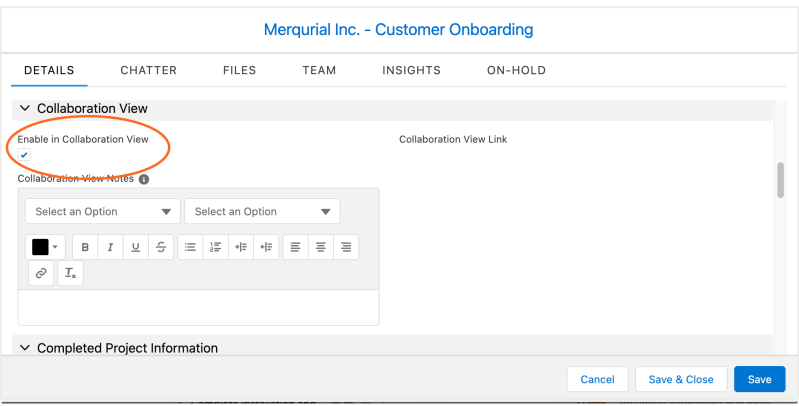Switch to the Details tab
Screen dimensions: 799x406
point(49,70)
